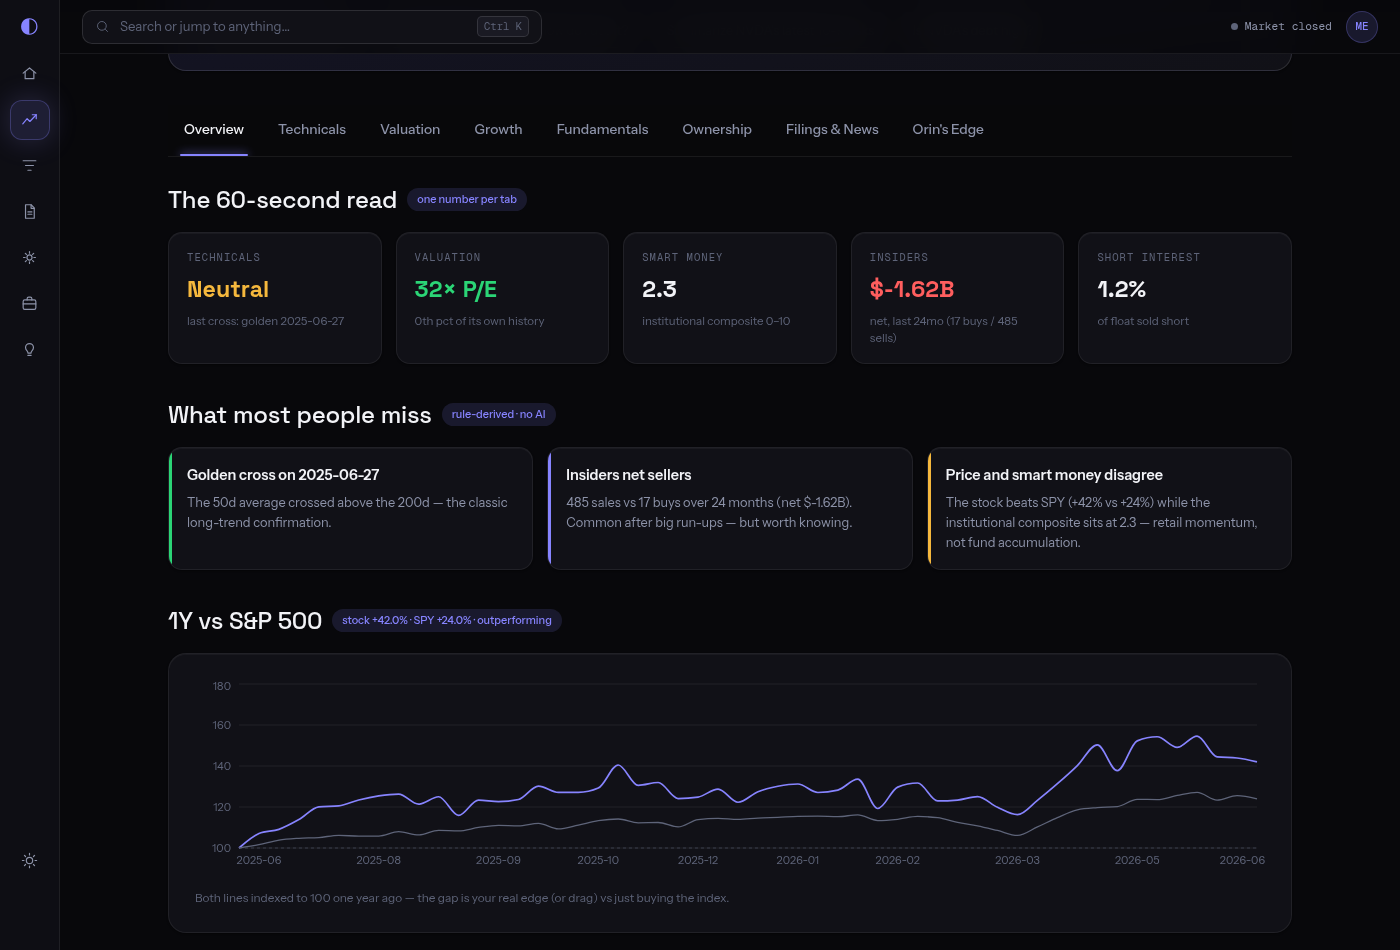Click the Insiders $-1.62B summary card
Viewport: 1400px width, 950px height.
(x=957, y=298)
